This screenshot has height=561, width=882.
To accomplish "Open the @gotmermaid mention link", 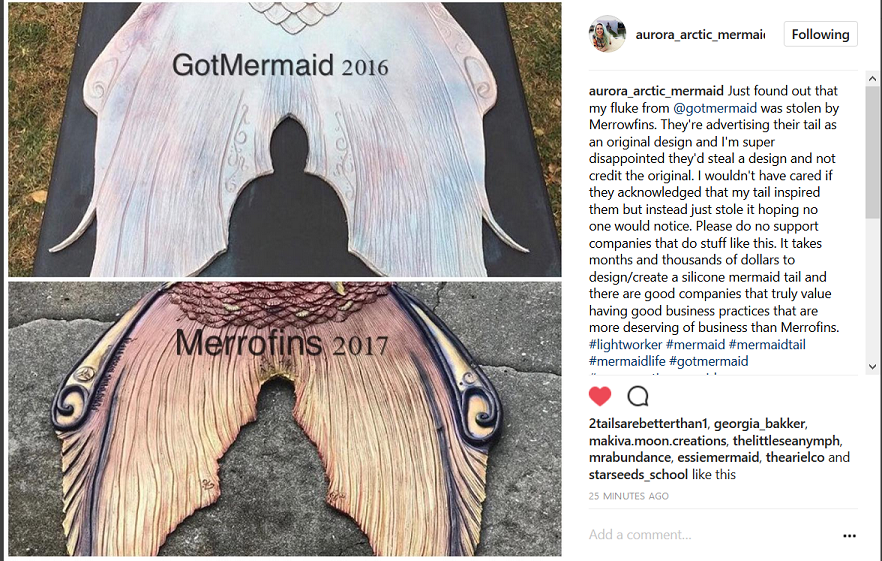I will coord(715,108).
